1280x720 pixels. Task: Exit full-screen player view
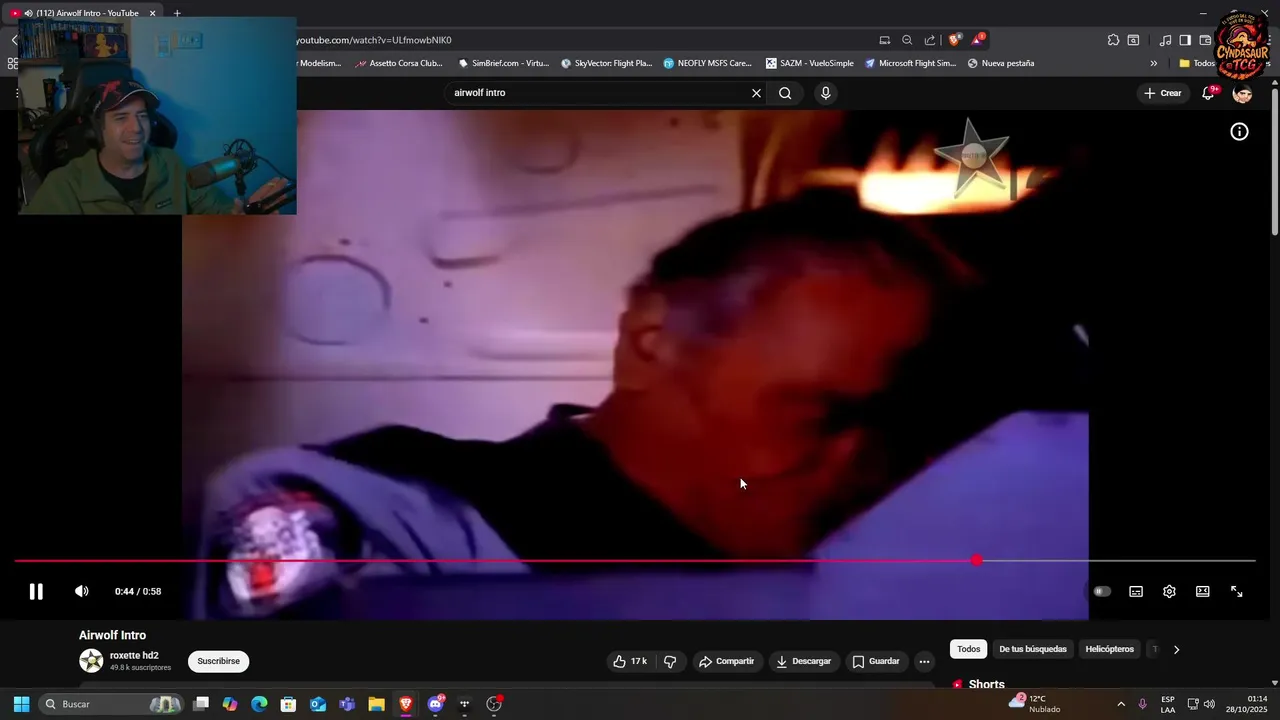pos(1237,591)
